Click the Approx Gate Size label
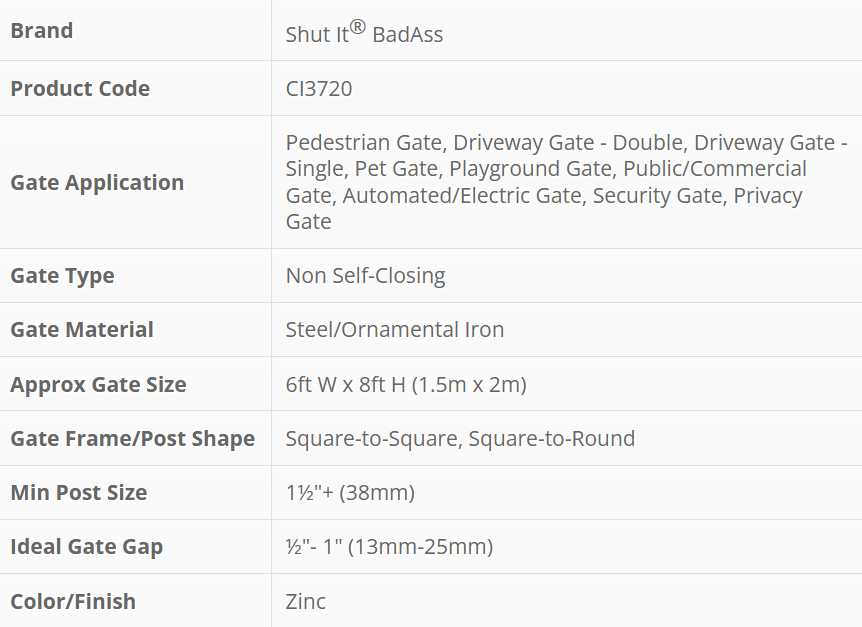 click(x=98, y=385)
